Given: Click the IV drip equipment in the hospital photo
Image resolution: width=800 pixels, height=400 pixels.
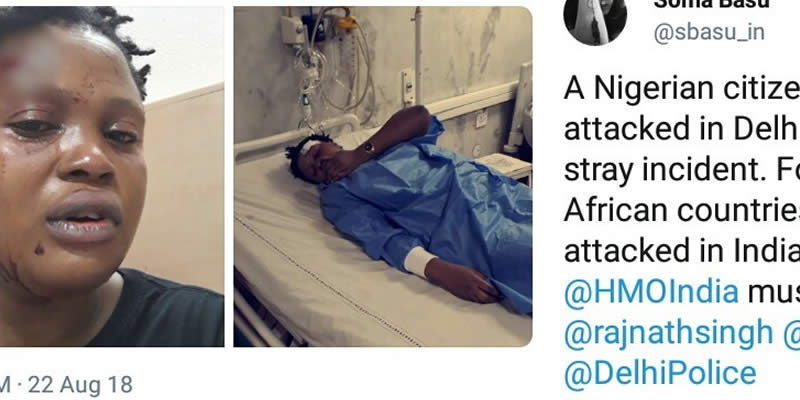Looking at the screenshot, I should [x=329, y=61].
